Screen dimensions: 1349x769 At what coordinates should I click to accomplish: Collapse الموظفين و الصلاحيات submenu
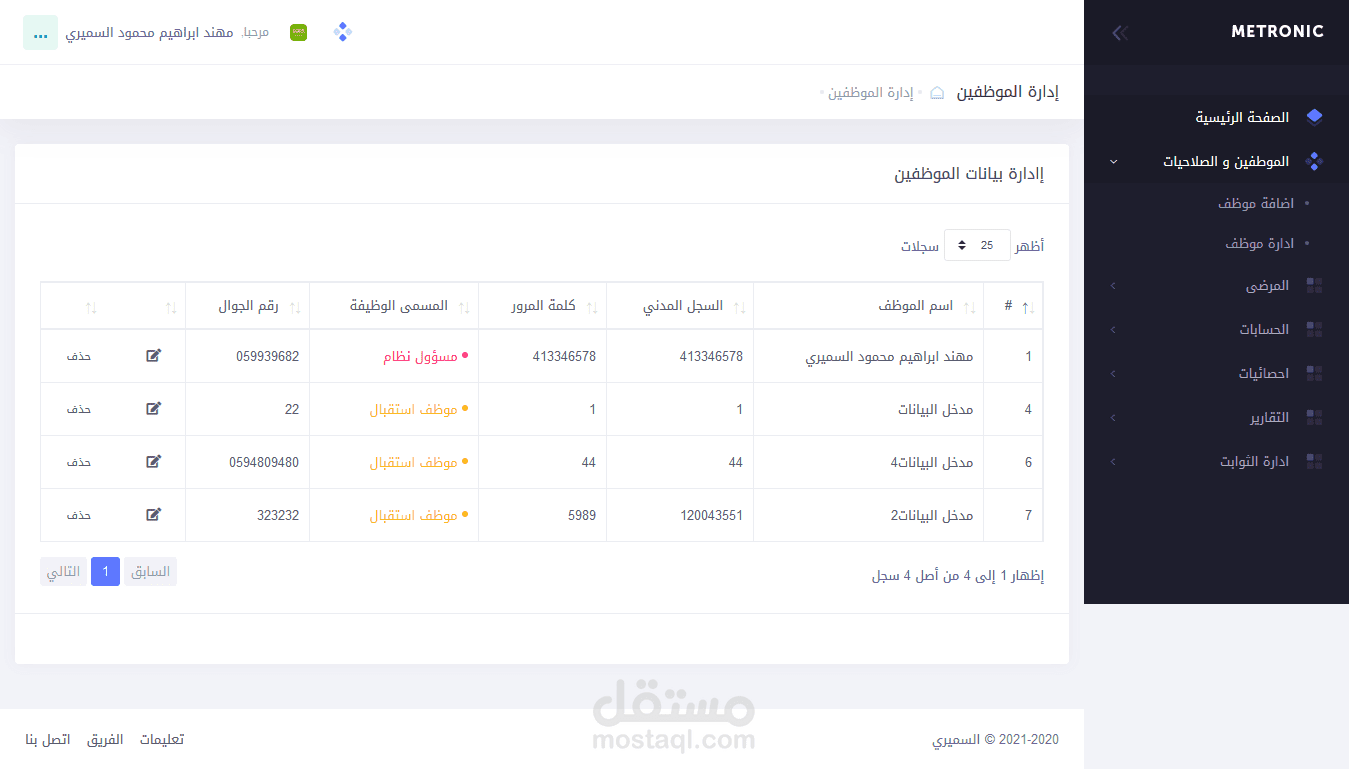pos(1114,162)
